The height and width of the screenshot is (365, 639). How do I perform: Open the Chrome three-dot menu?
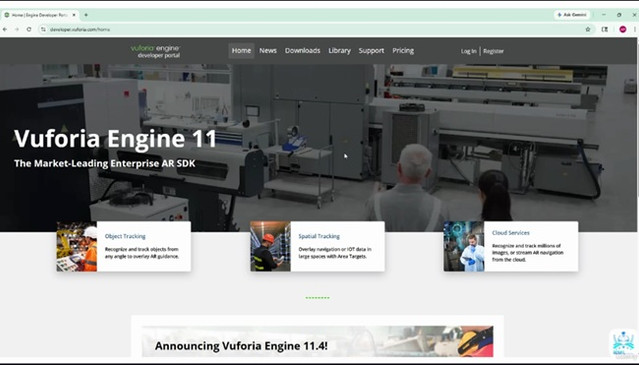tap(635, 29)
